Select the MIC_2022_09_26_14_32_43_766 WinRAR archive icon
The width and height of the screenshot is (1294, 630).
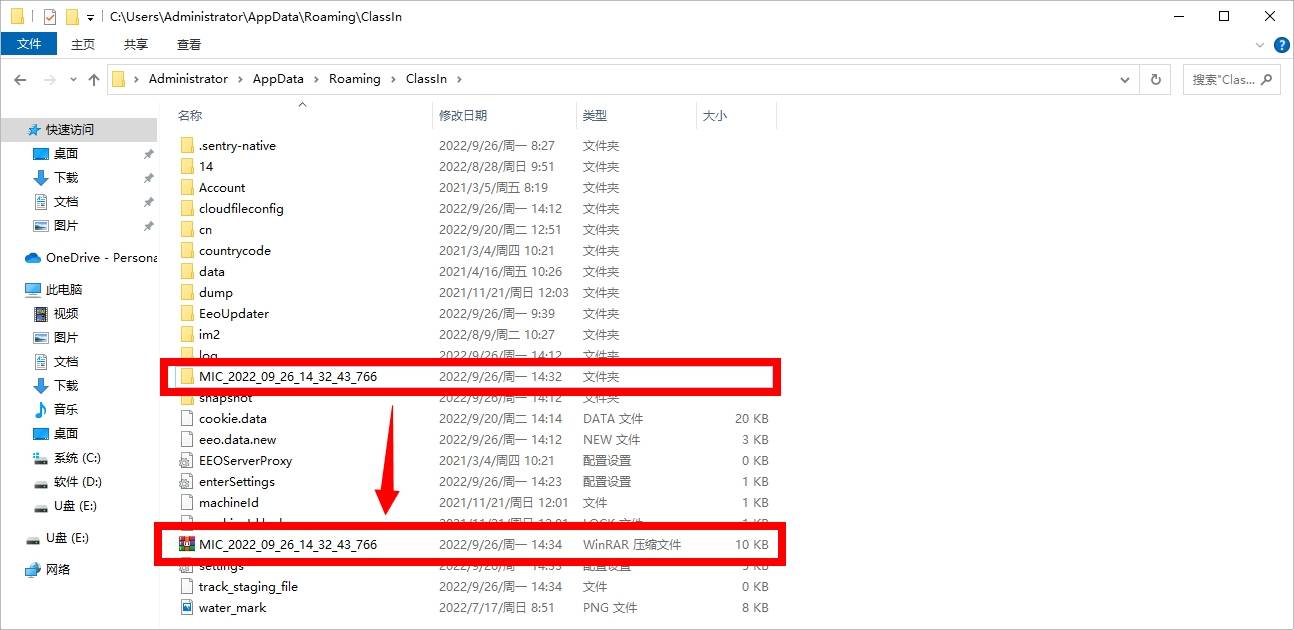coord(186,544)
